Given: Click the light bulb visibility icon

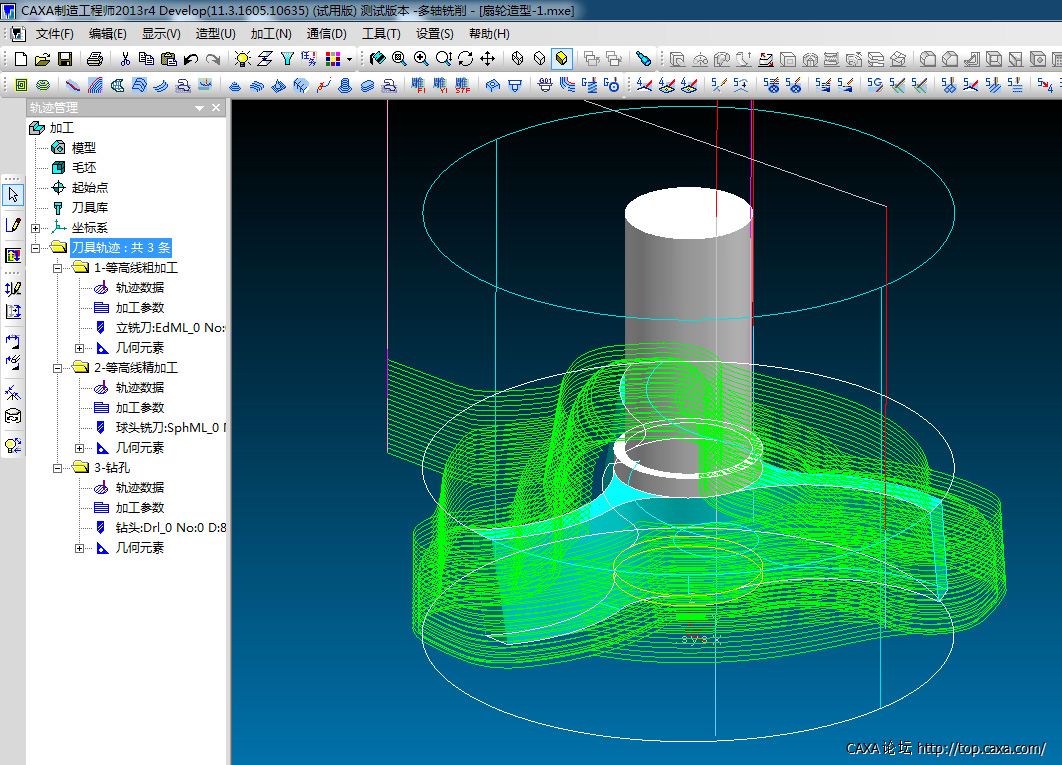Looking at the screenshot, I should [x=242, y=59].
